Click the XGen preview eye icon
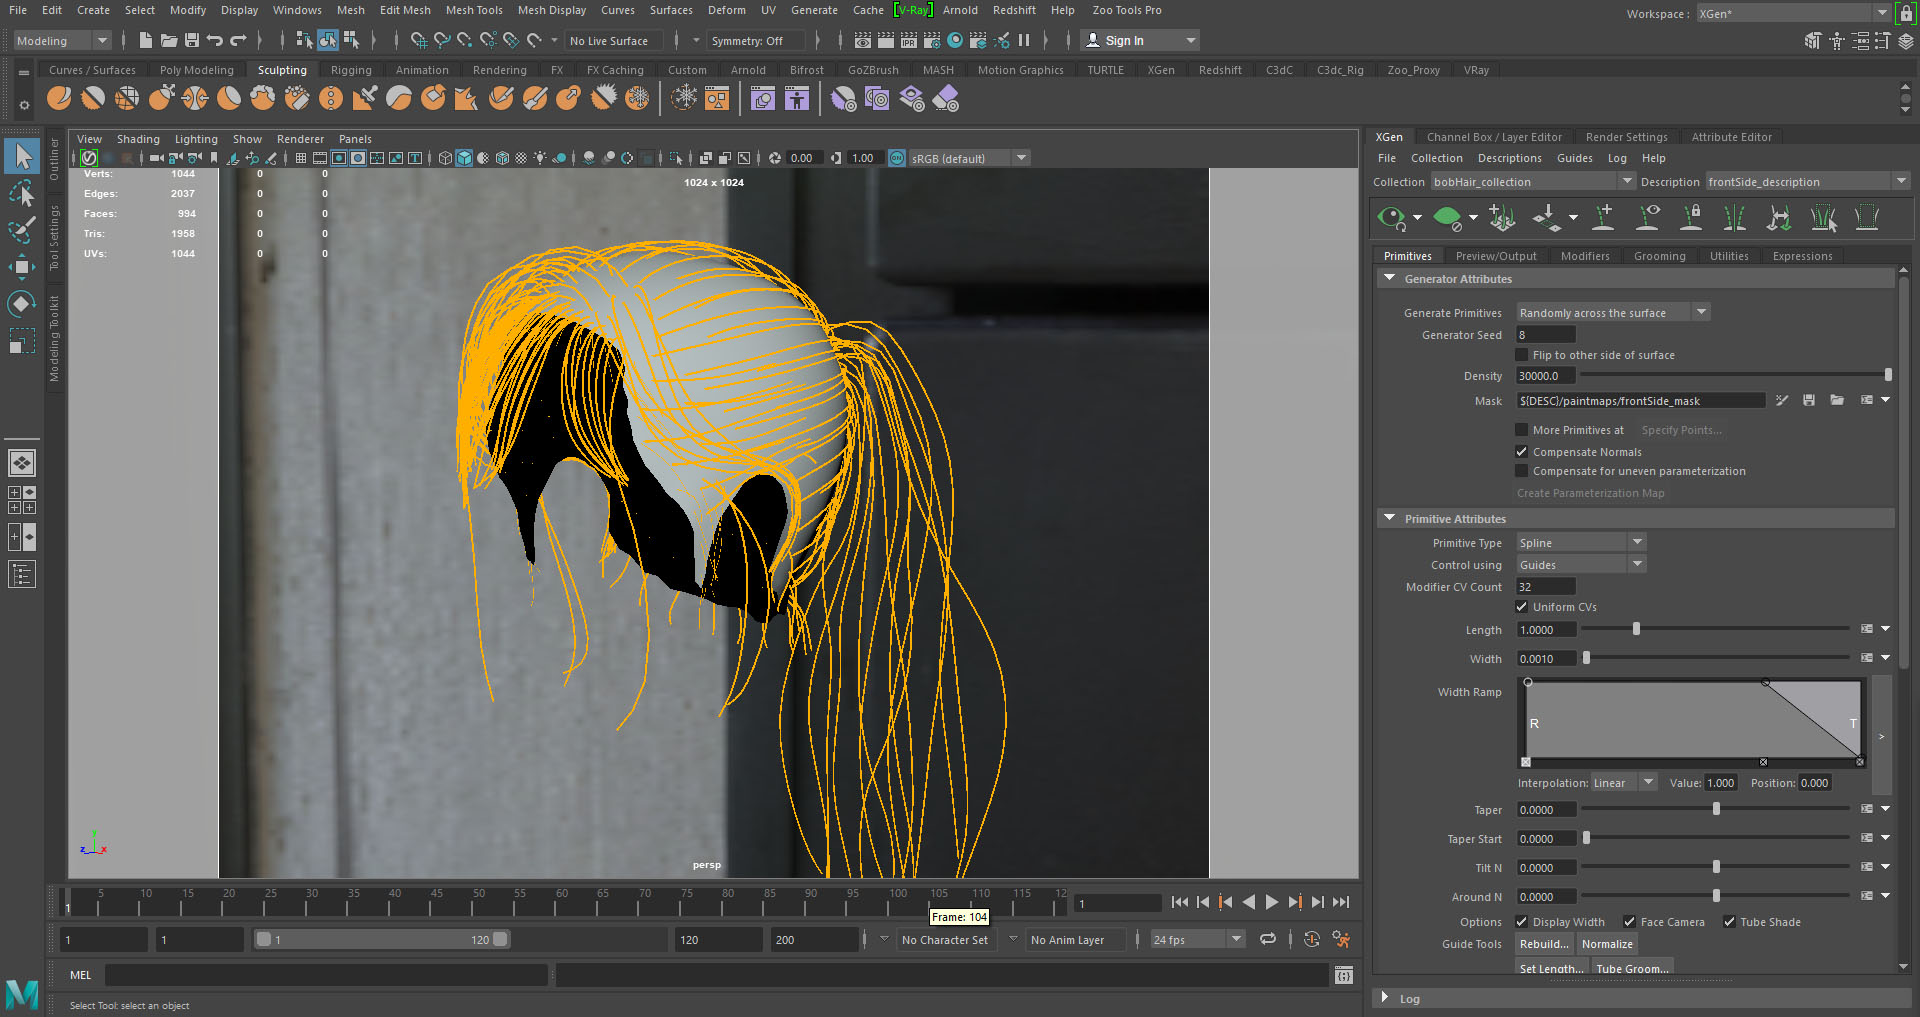The height and width of the screenshot is (1017, 1920). [x=1391, y=217]
